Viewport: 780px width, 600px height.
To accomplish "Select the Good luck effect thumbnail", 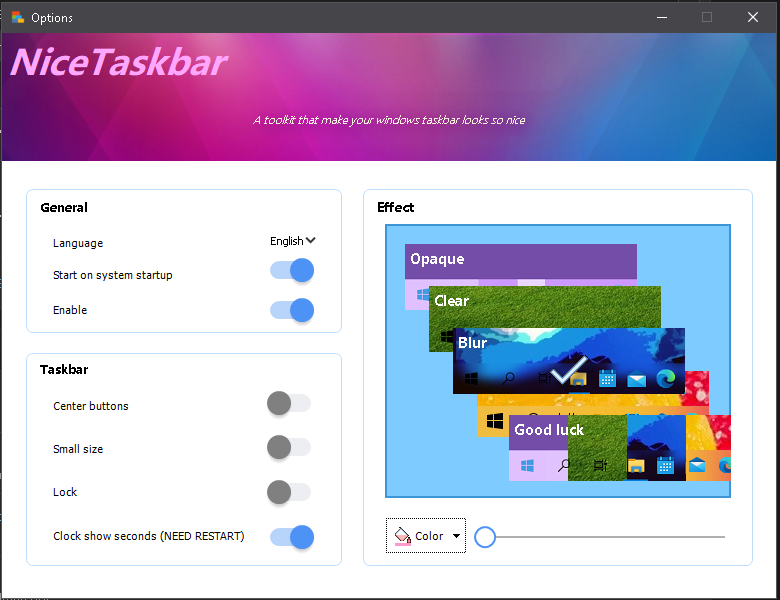I will click(x=619, y=448).
